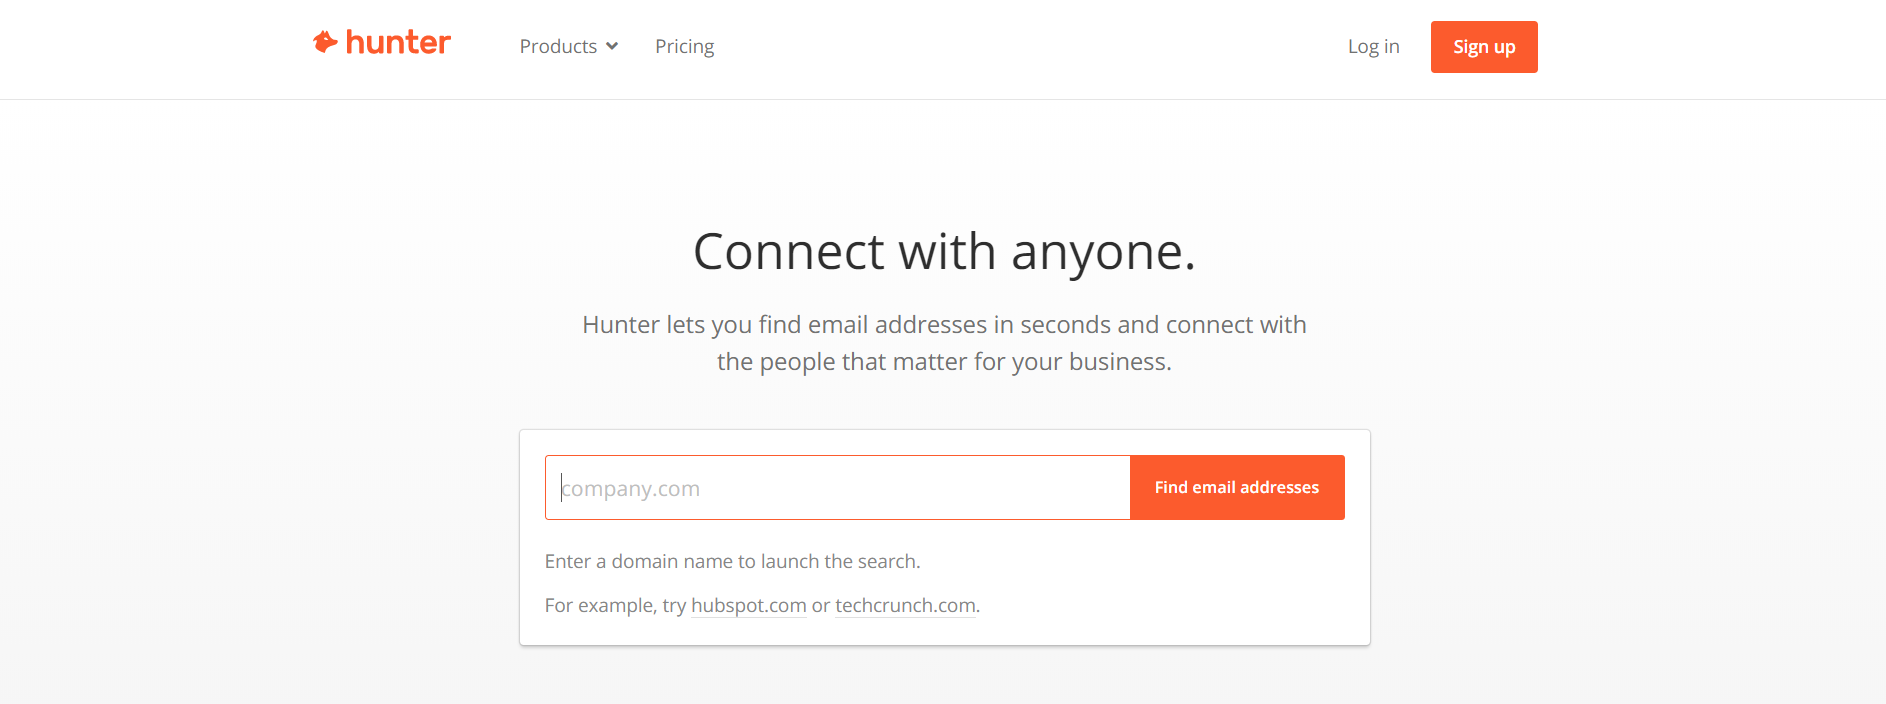
Task: Click the Find email addresses button
Action: tap(1236, 488)
